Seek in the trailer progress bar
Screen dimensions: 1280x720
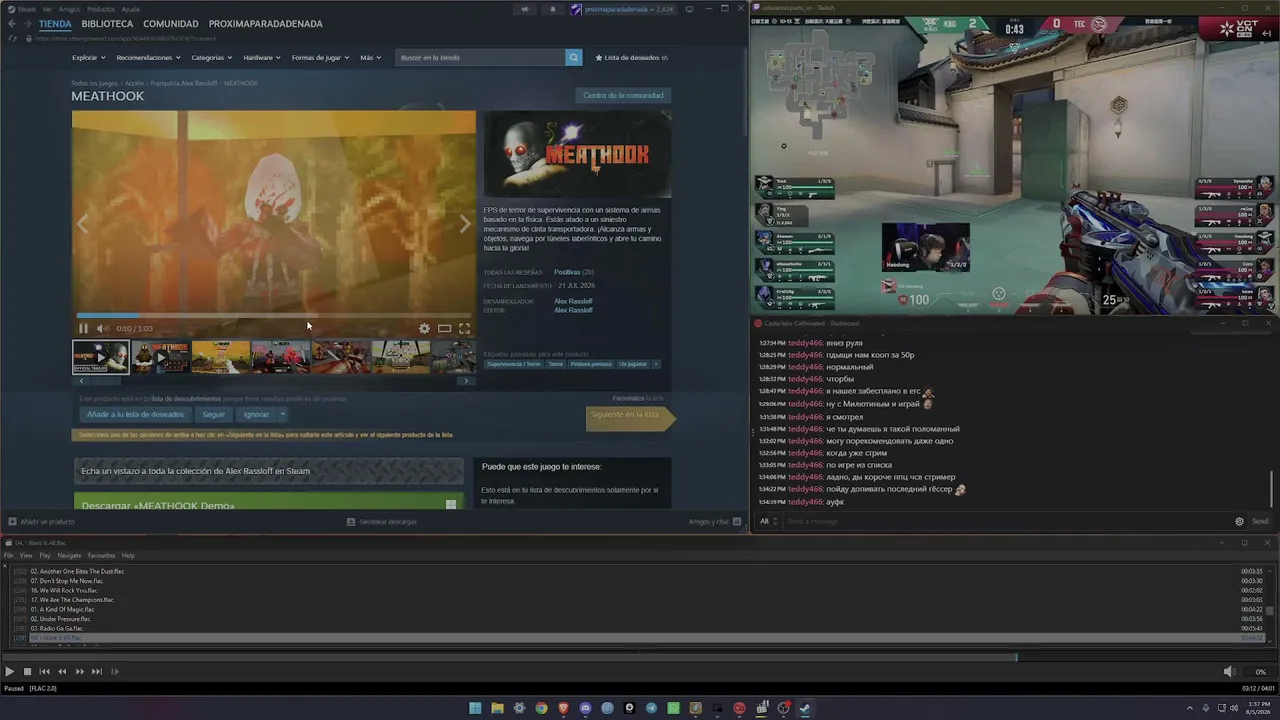tap(273, 316)
